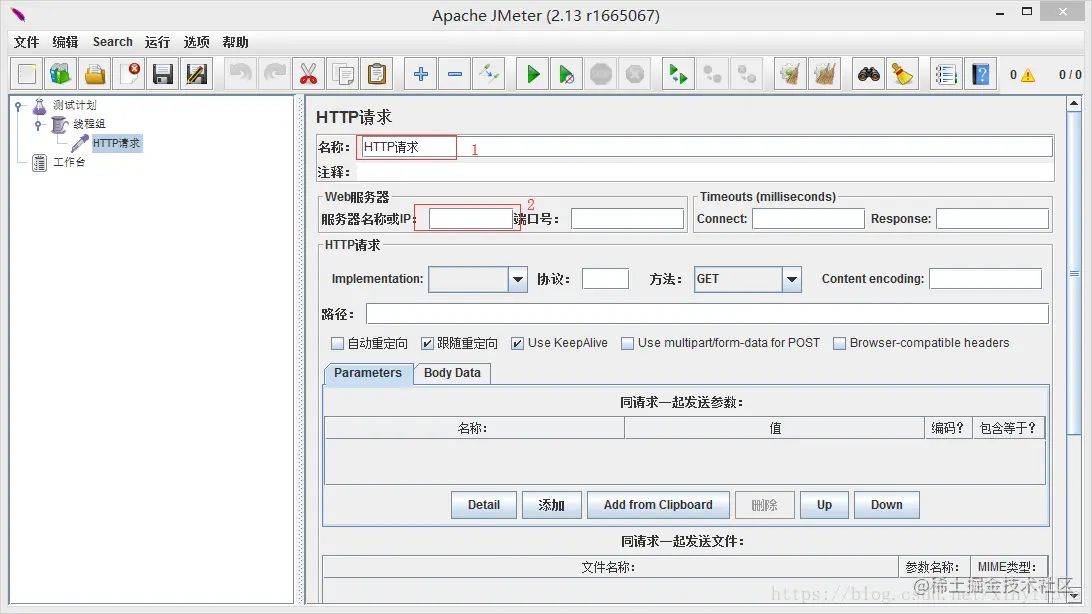Click the scrollbar down arrow
This screenshot has width=1092, height=614.
tap(1074, 596)
